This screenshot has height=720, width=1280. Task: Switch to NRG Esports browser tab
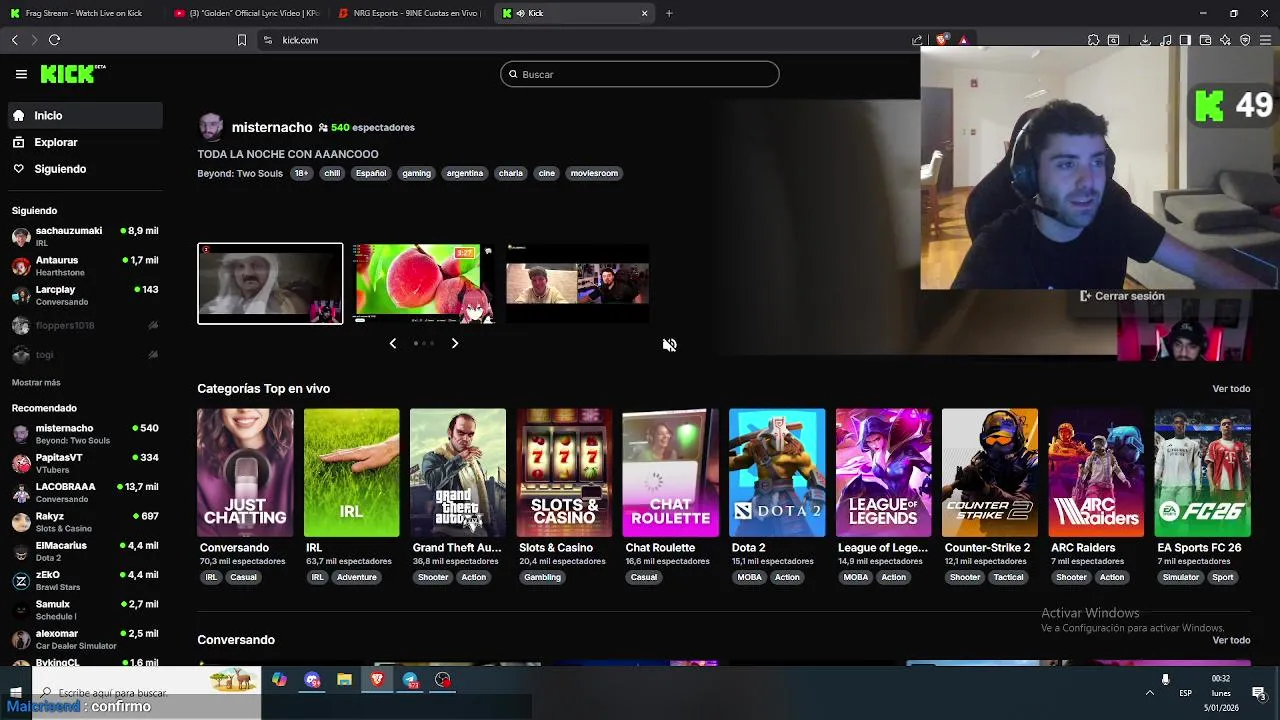[410, 13]
